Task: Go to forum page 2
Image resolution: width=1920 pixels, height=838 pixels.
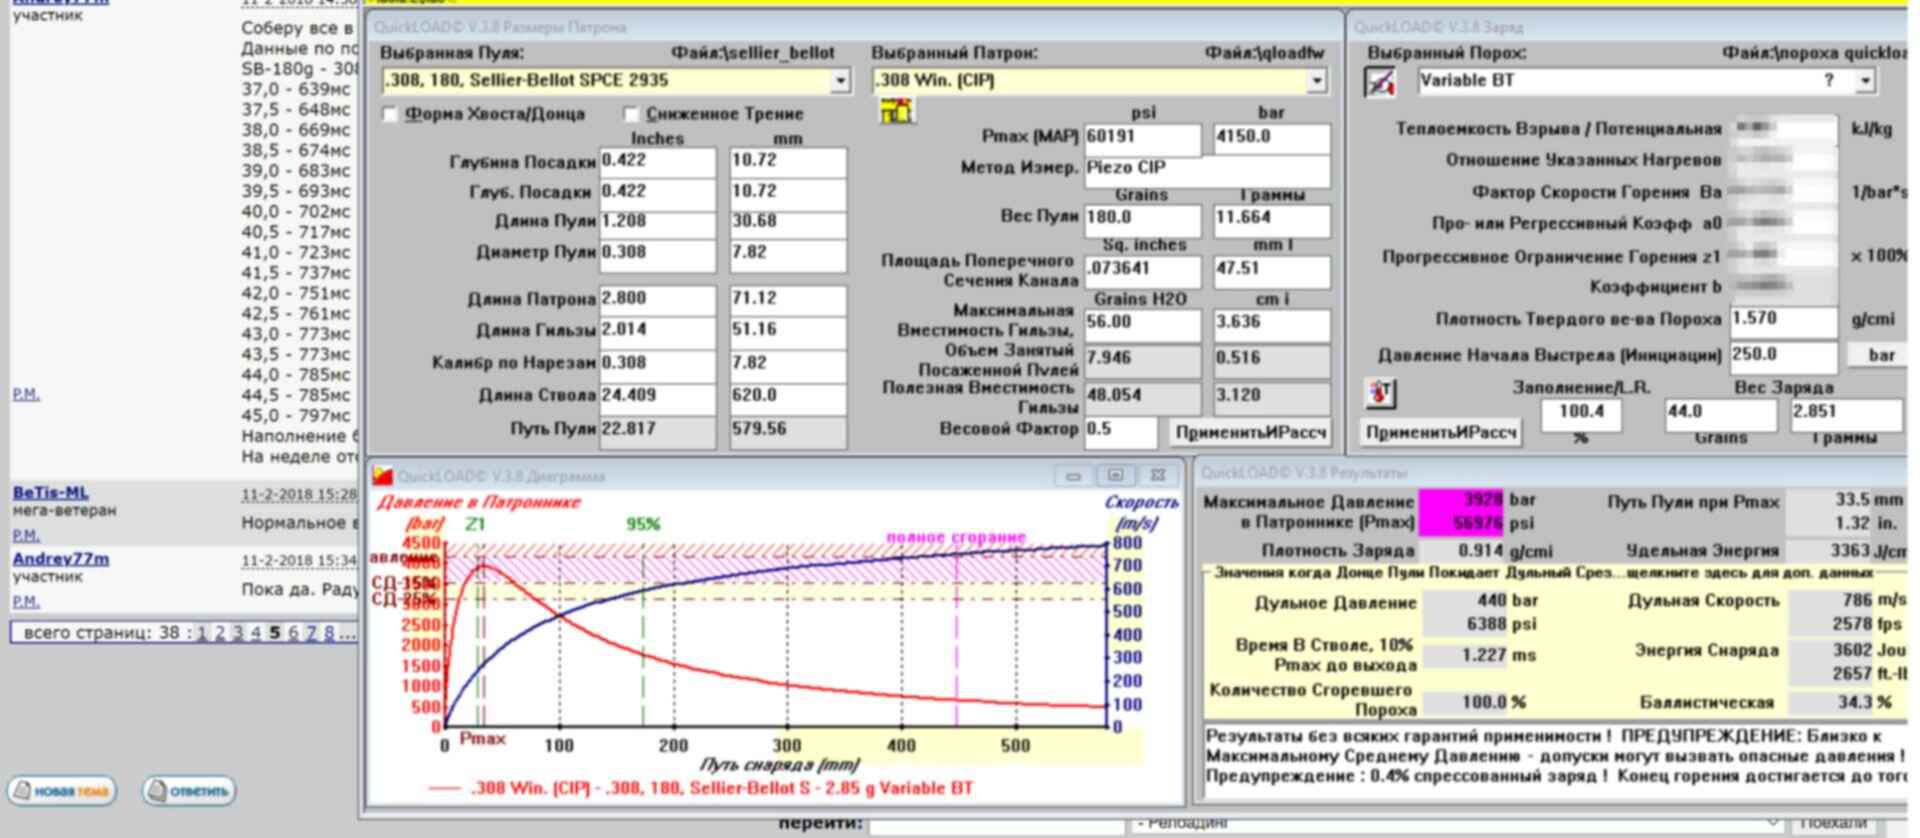Action: tap(220, 633)
